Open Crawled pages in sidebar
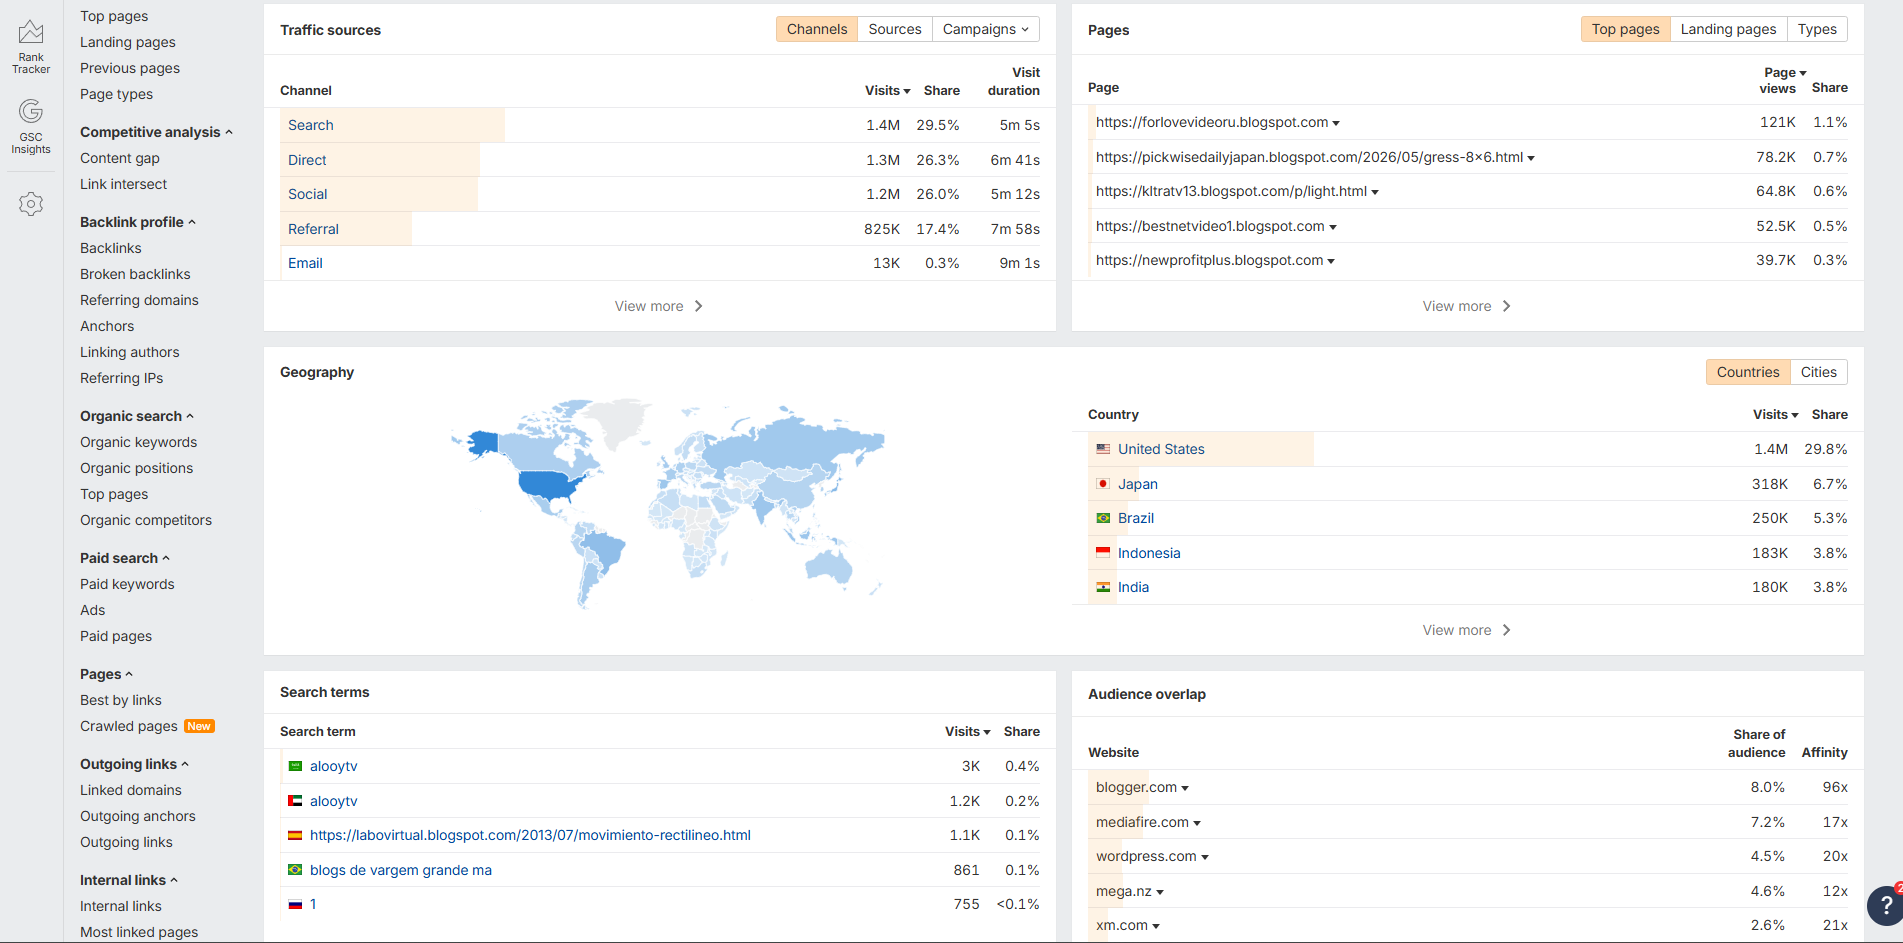This screenshot has height=943, width=1903. tap(129, 726)
